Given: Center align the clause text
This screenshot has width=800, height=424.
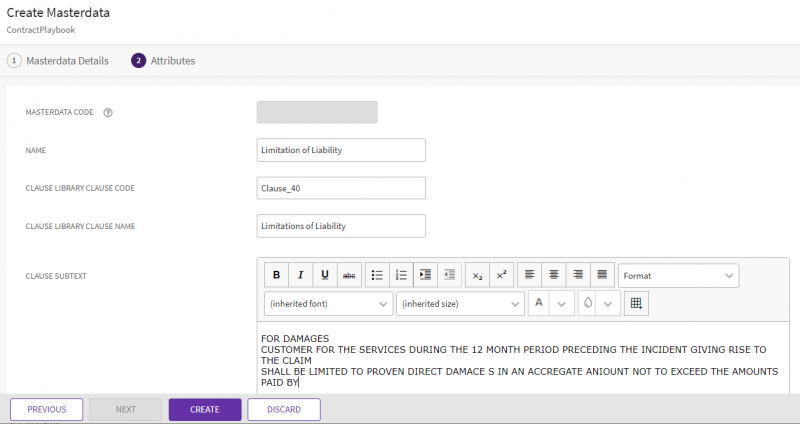Looking at the screenshot, I should [x=553, y=275].
